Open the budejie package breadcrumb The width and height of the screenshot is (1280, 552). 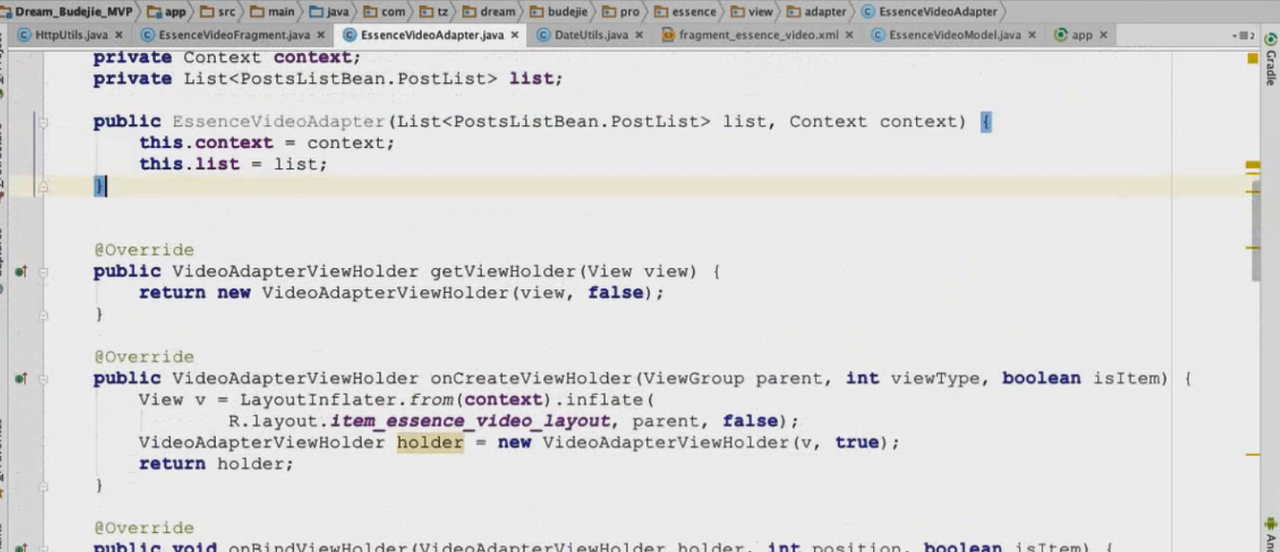pos(558,12)
